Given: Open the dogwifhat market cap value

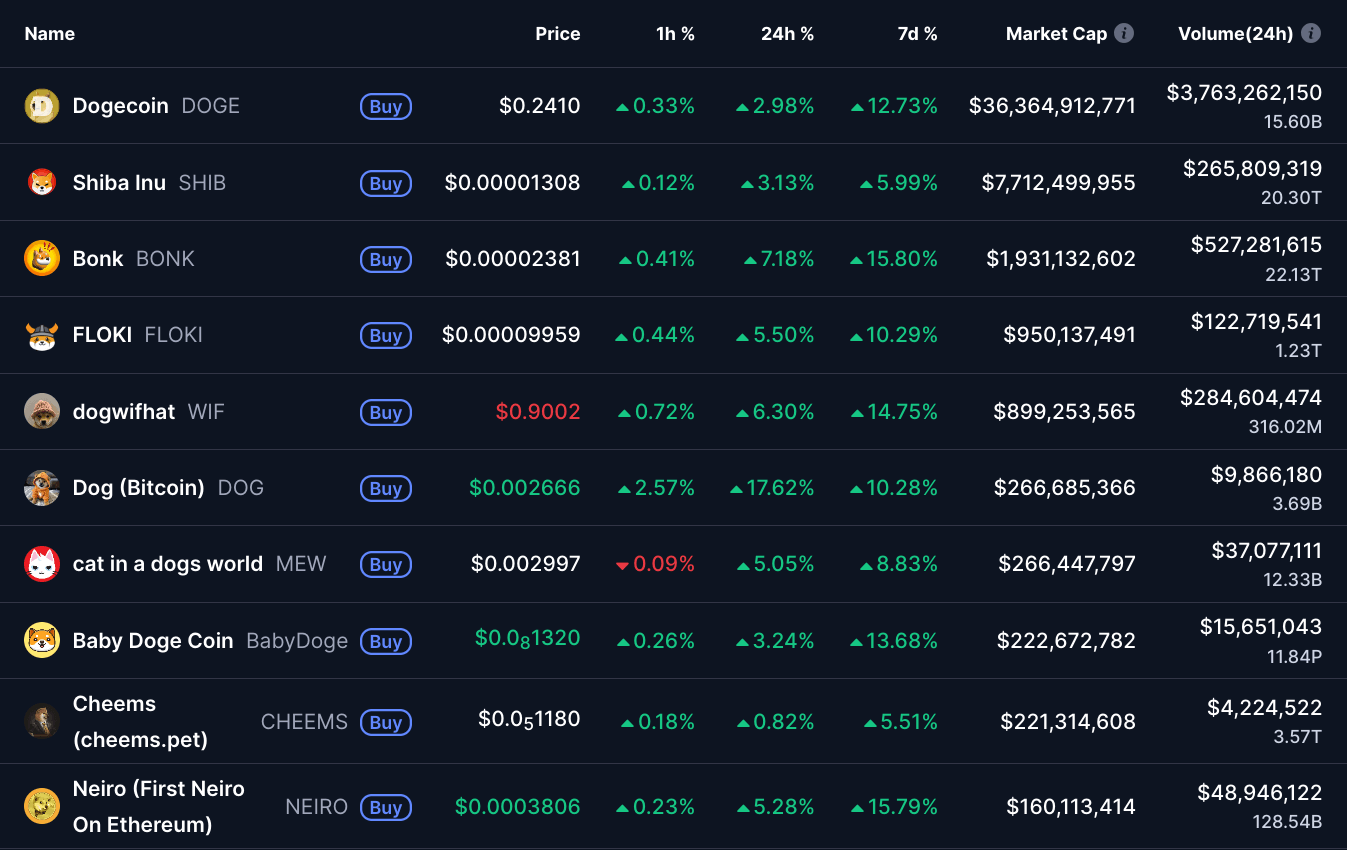Looking at the screenshot, I should (x=1064, y=412).
